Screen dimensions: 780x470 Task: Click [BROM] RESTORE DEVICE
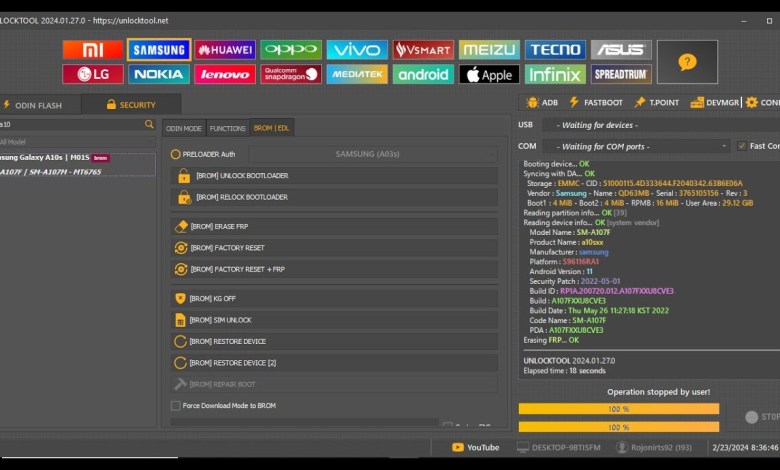click(x=334, y=341)
